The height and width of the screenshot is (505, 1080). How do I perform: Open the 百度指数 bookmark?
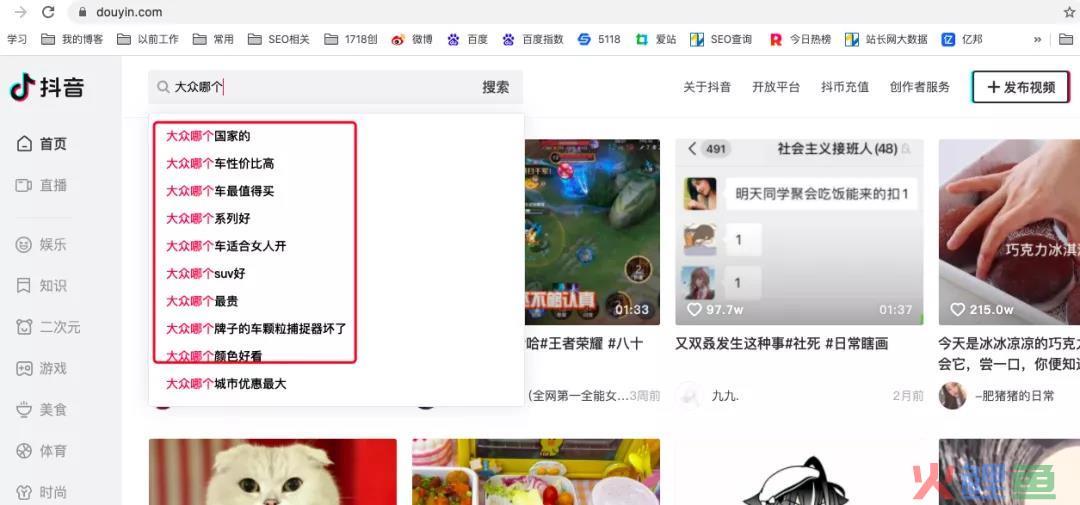[532, 39]
